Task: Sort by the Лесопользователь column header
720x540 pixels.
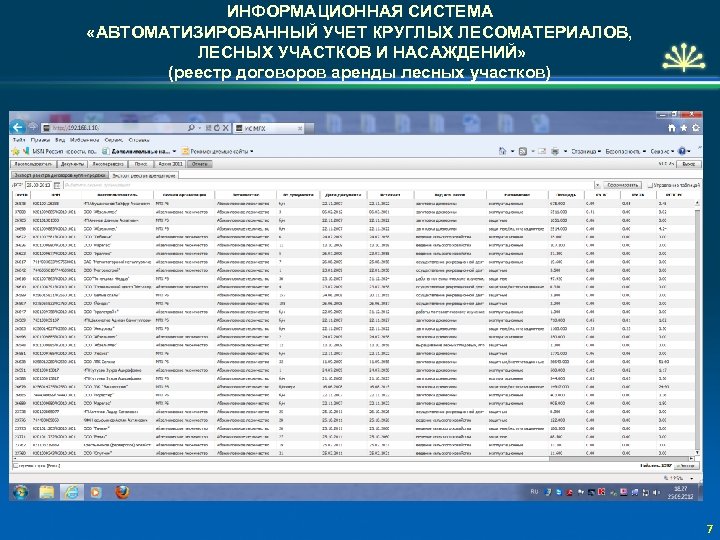Action: [x=117, y=195]
